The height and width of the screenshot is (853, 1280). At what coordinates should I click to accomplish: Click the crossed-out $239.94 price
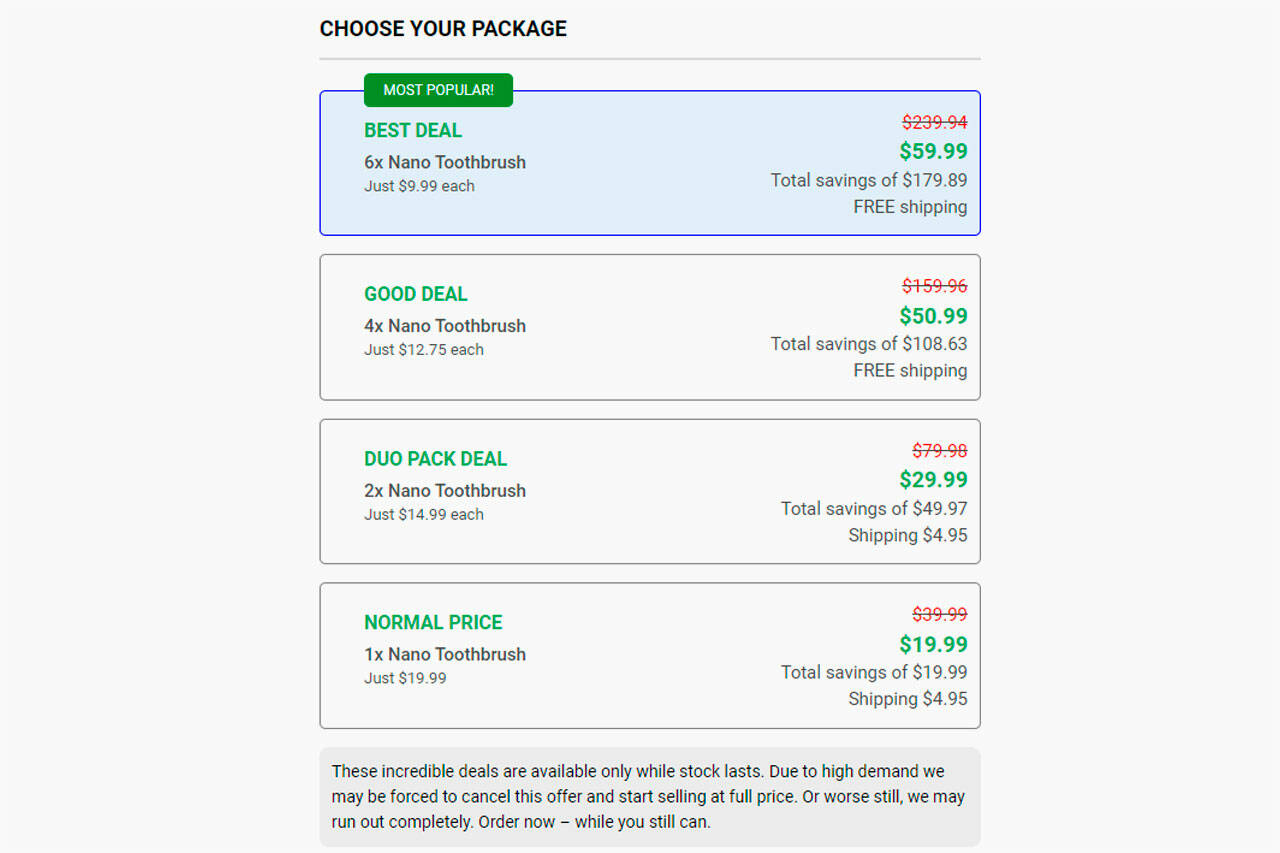point(934,122)
